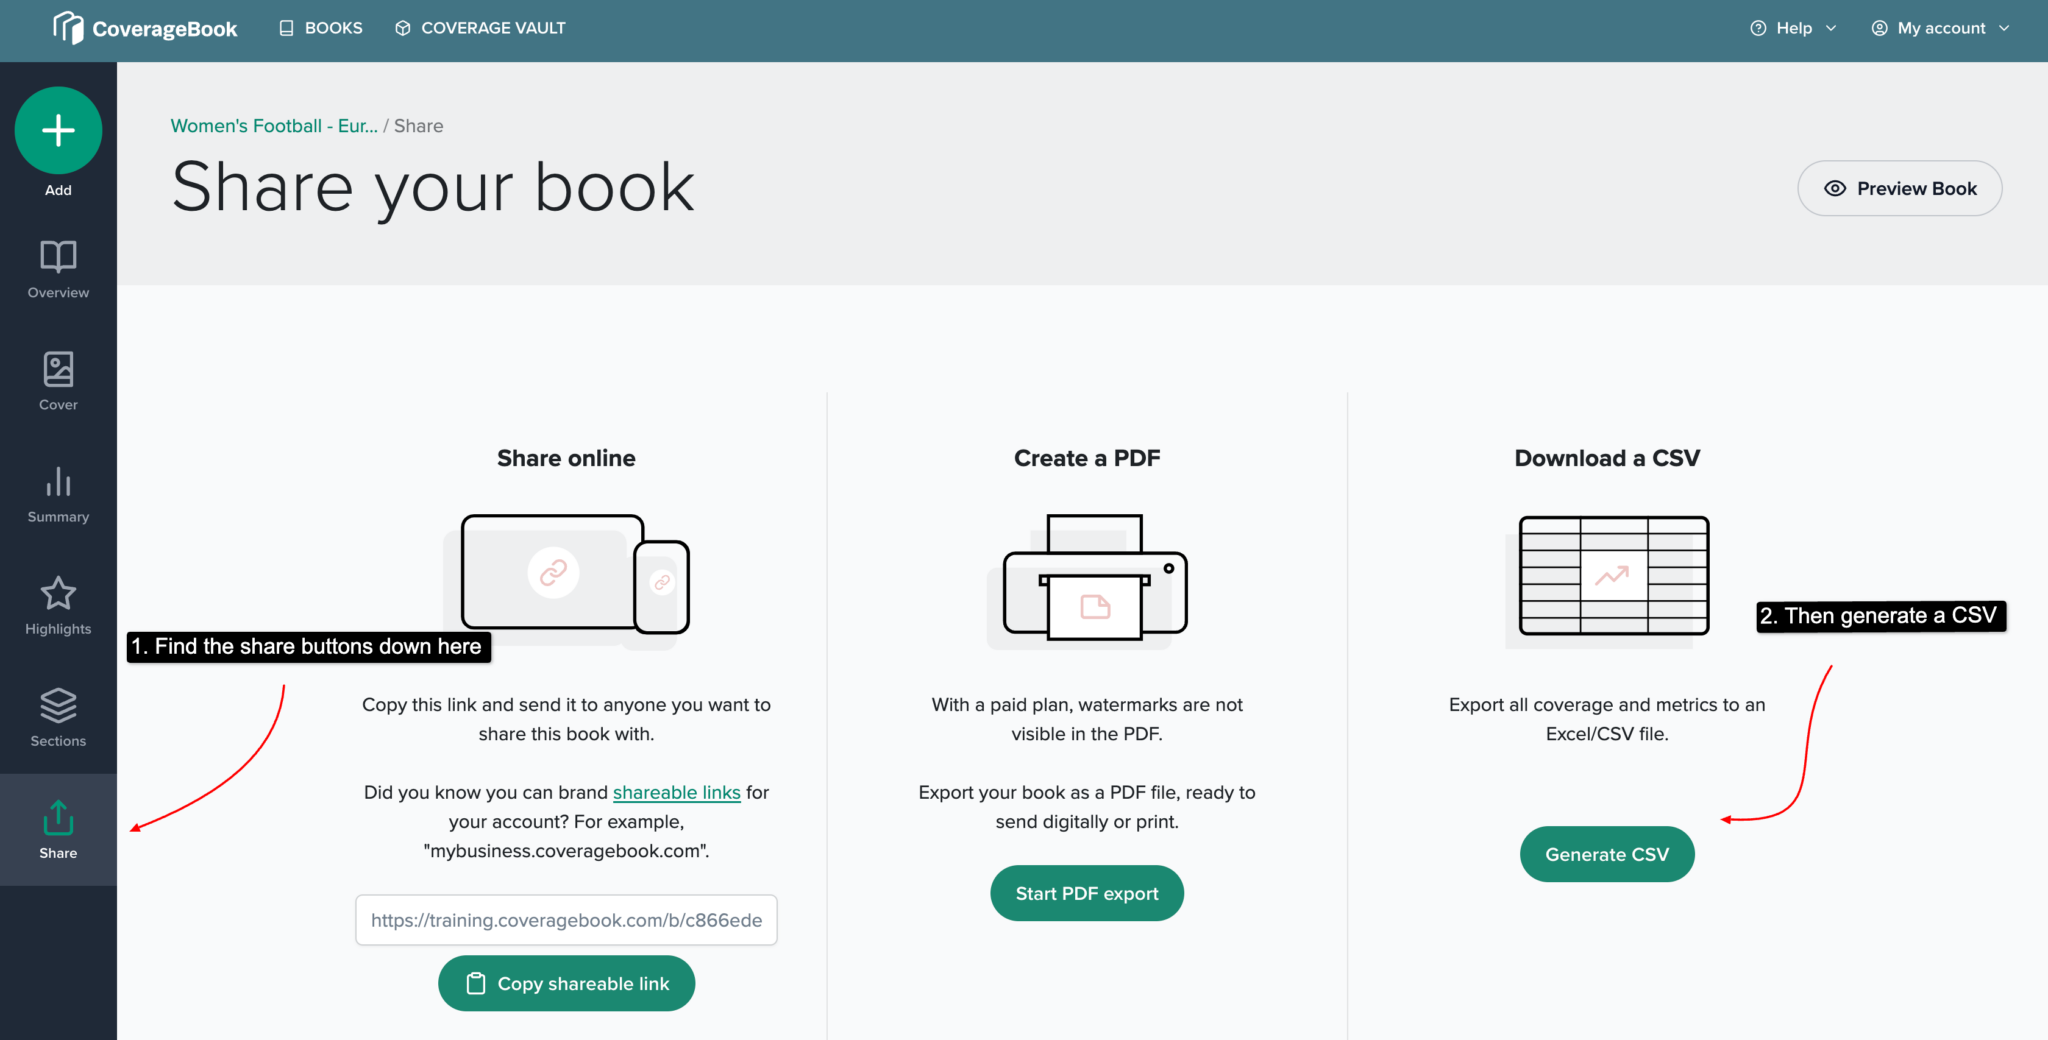The width and height of the screenshot is (2048, 1040).
Task: Select the Cover sidebar icon
Action: 57,371
